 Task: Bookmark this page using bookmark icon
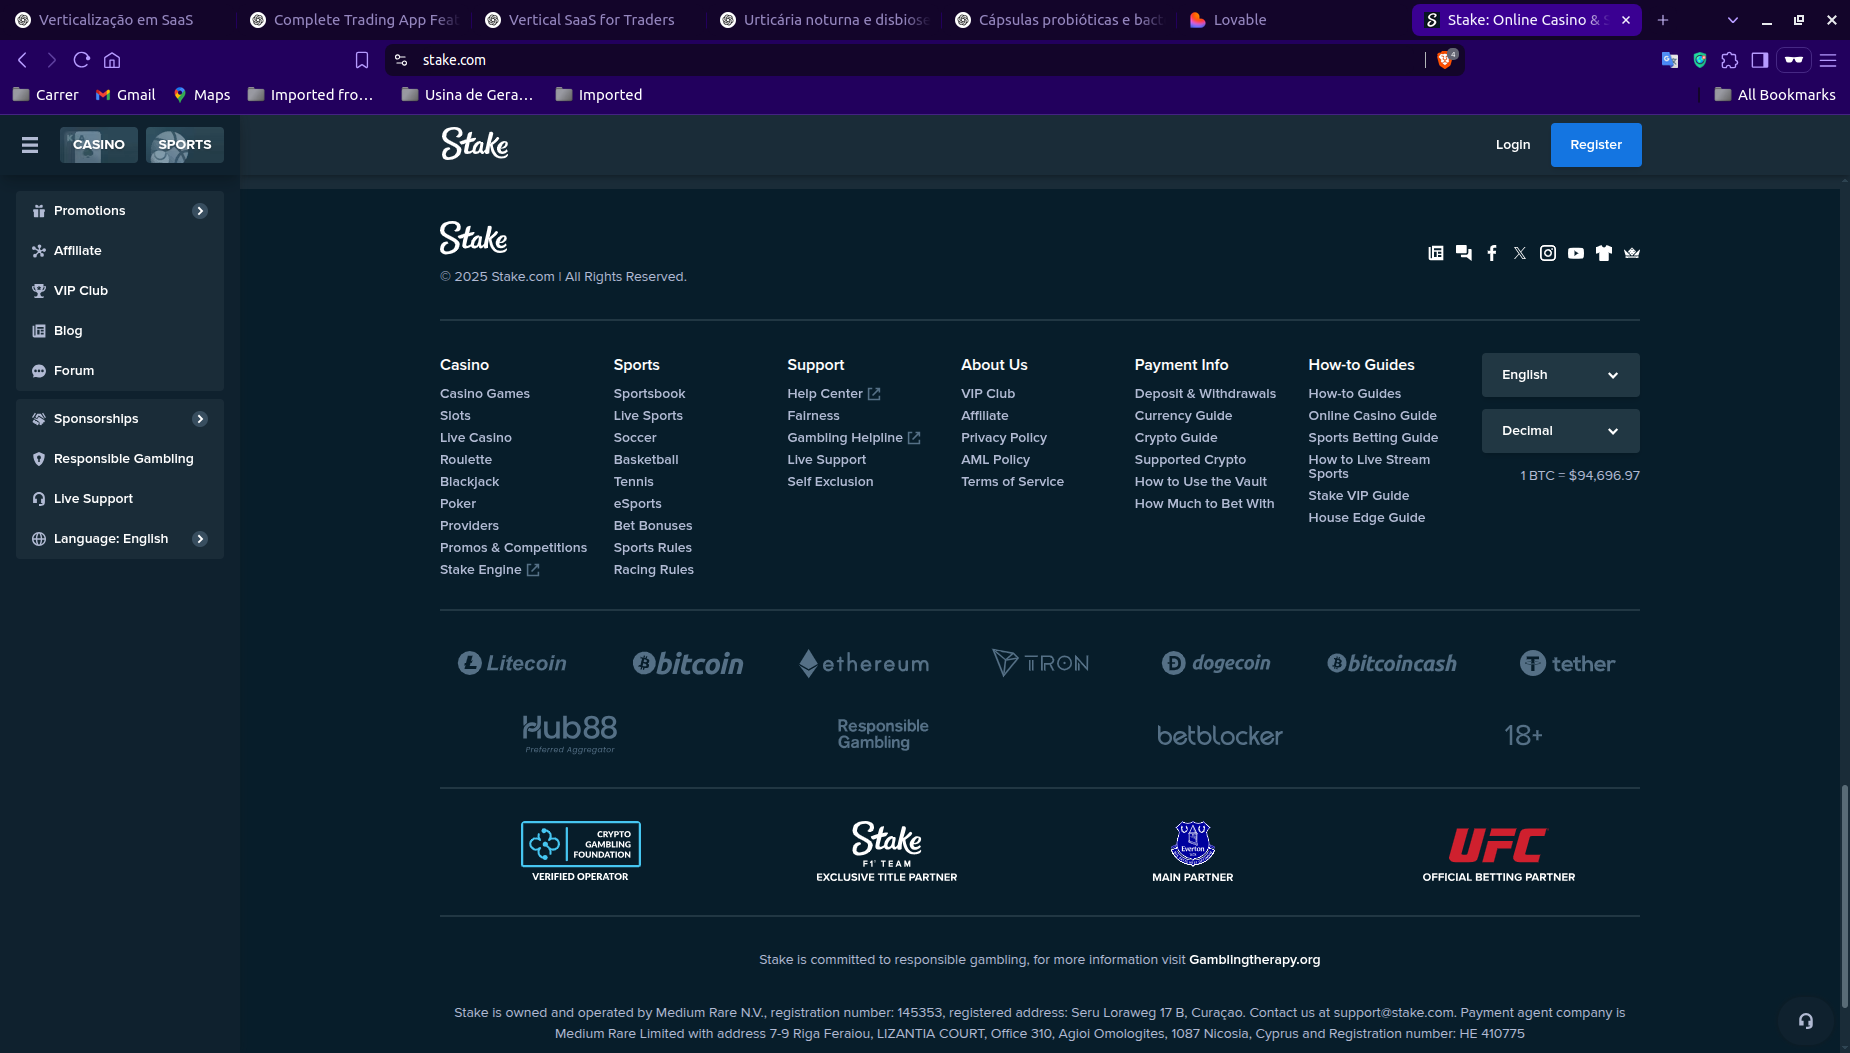[x=362, y=60]
